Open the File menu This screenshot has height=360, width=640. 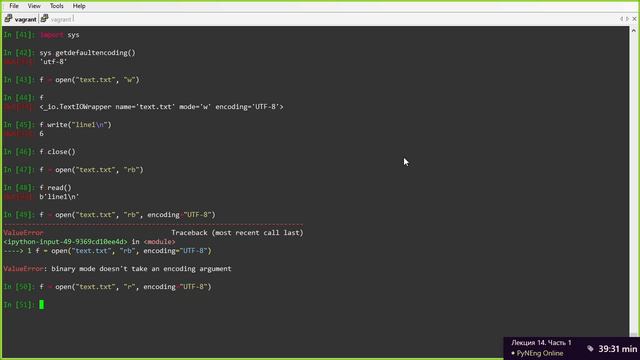(x=14, y=6)
